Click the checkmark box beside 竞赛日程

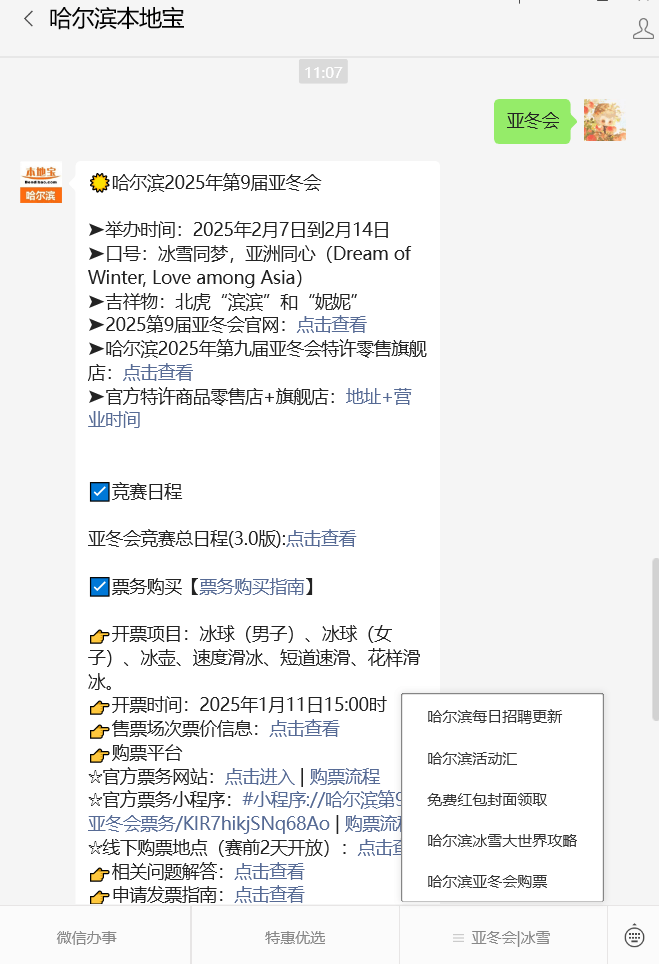click(99, 492)
